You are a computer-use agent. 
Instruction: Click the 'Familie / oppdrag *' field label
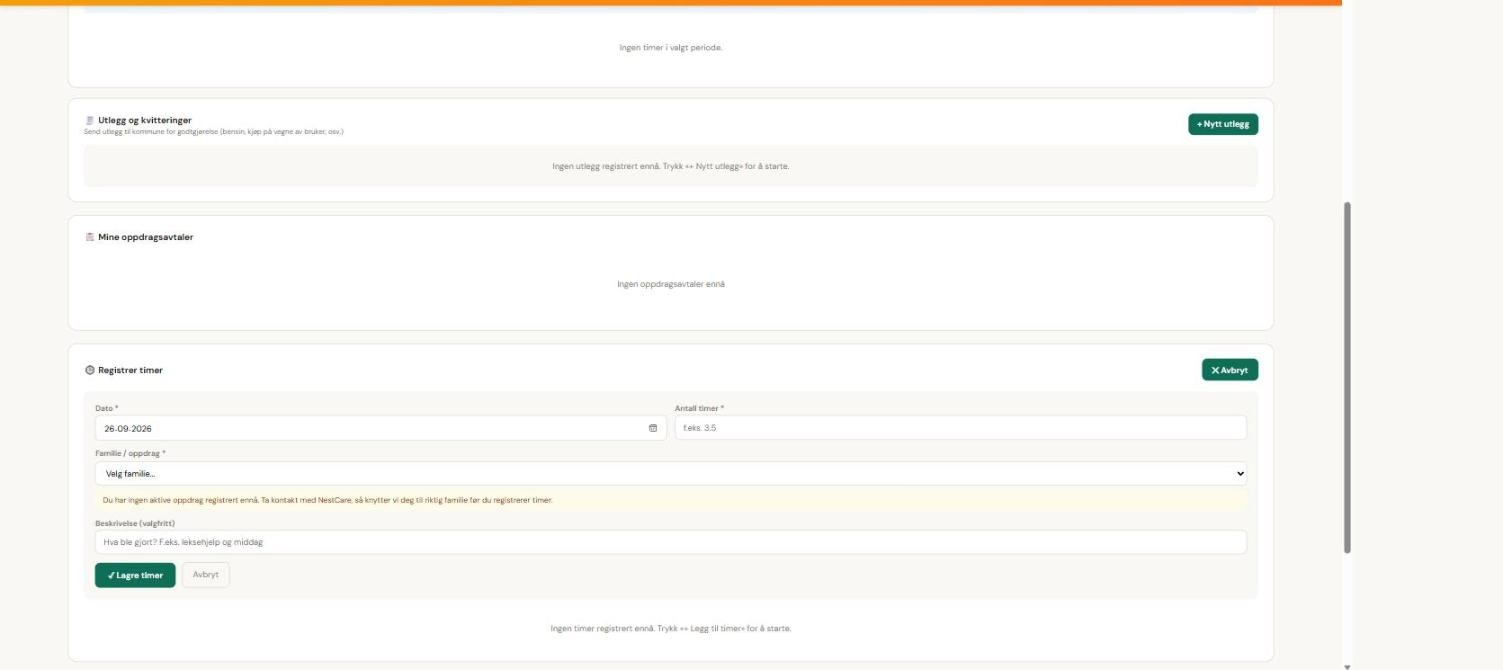[130, 453]
